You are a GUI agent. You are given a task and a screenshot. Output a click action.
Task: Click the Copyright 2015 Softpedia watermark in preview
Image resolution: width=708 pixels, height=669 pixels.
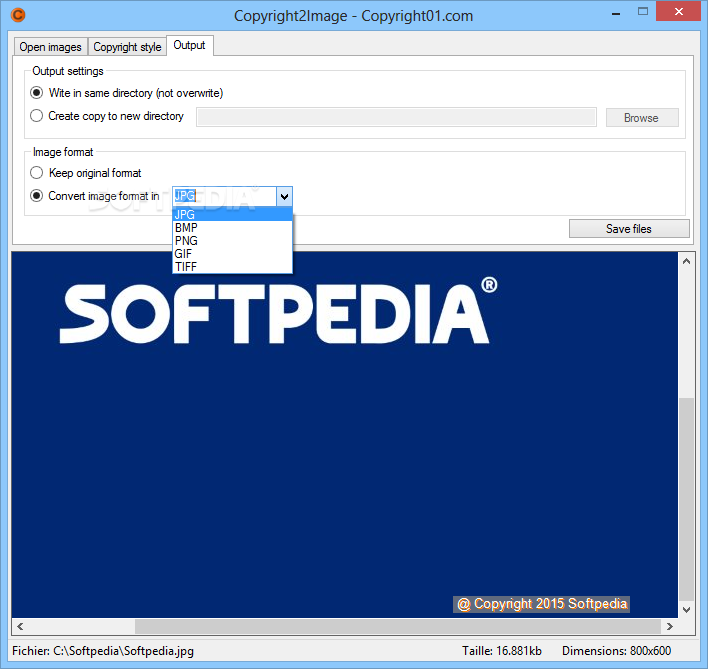point(541,604)
